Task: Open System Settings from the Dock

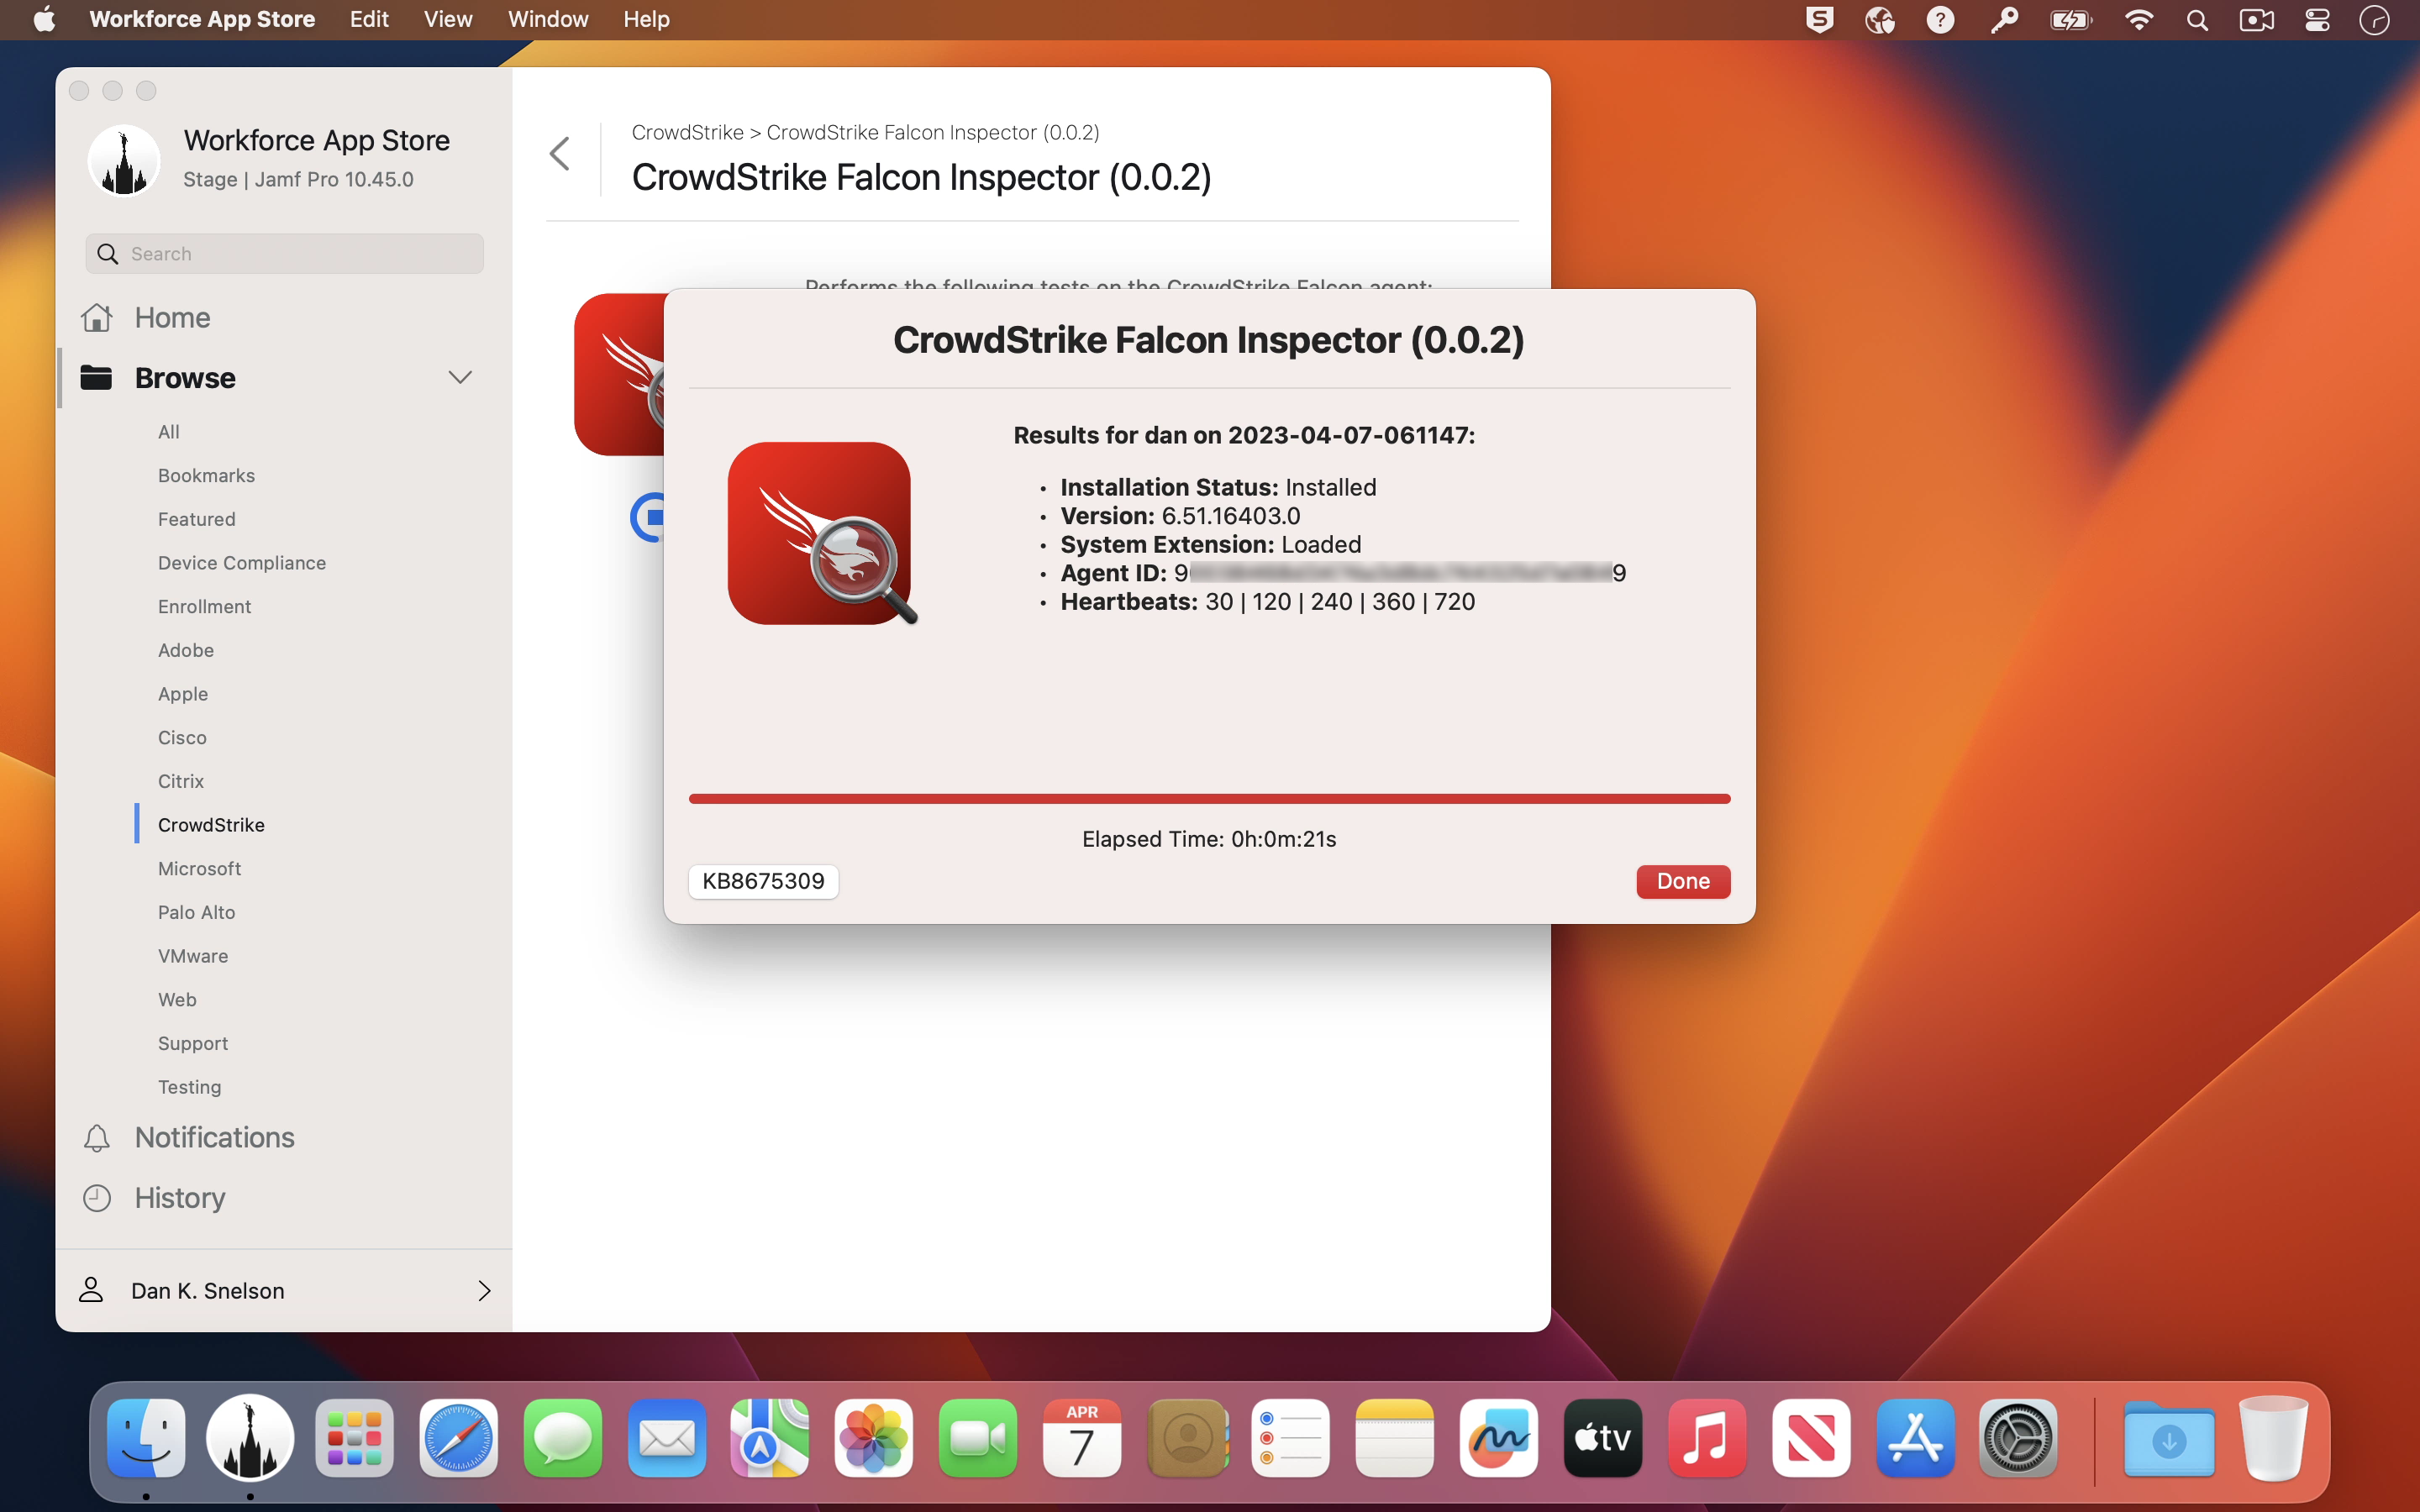Action: pyautogui.click(x=2018, y=1438)
